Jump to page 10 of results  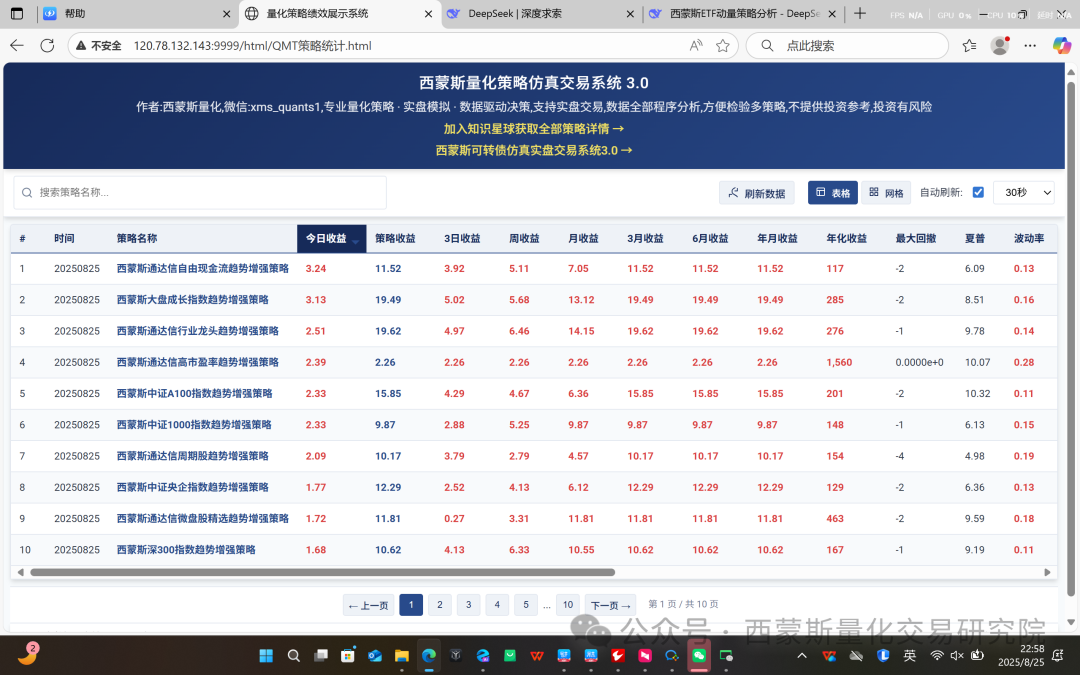[x=568, y=605]
